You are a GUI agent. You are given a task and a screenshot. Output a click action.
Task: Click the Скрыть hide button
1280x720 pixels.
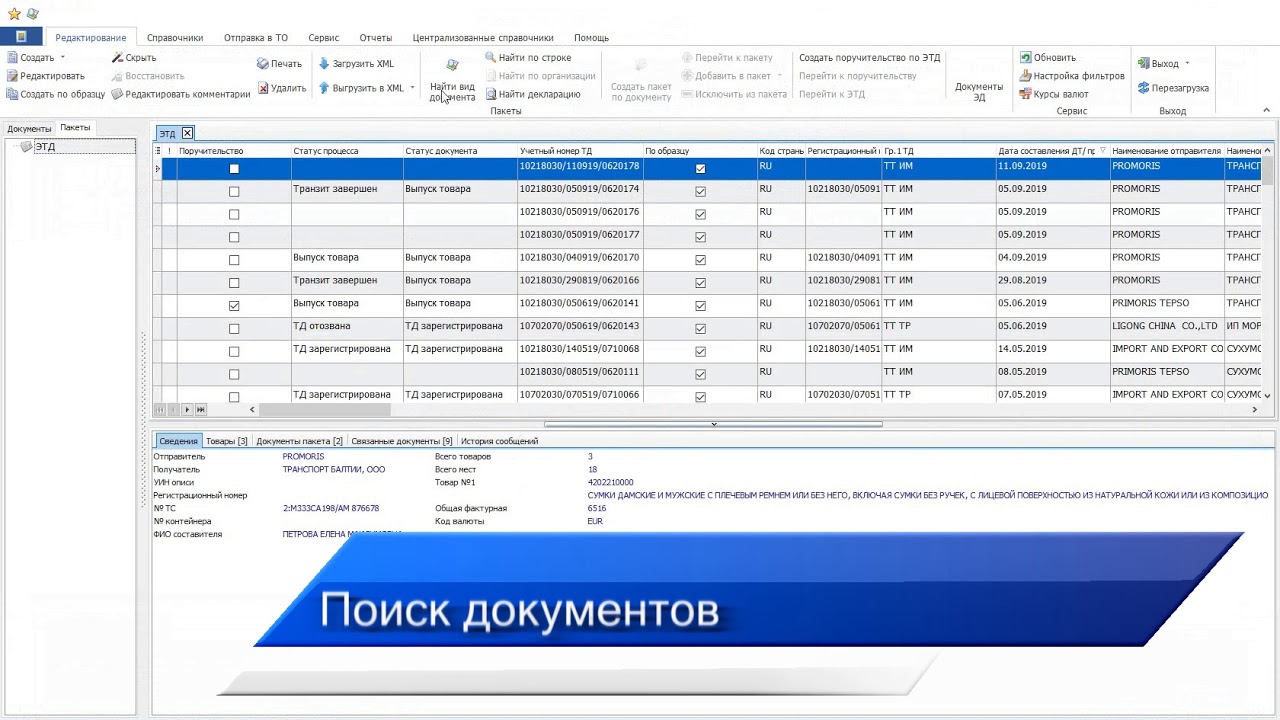[134, 58]
